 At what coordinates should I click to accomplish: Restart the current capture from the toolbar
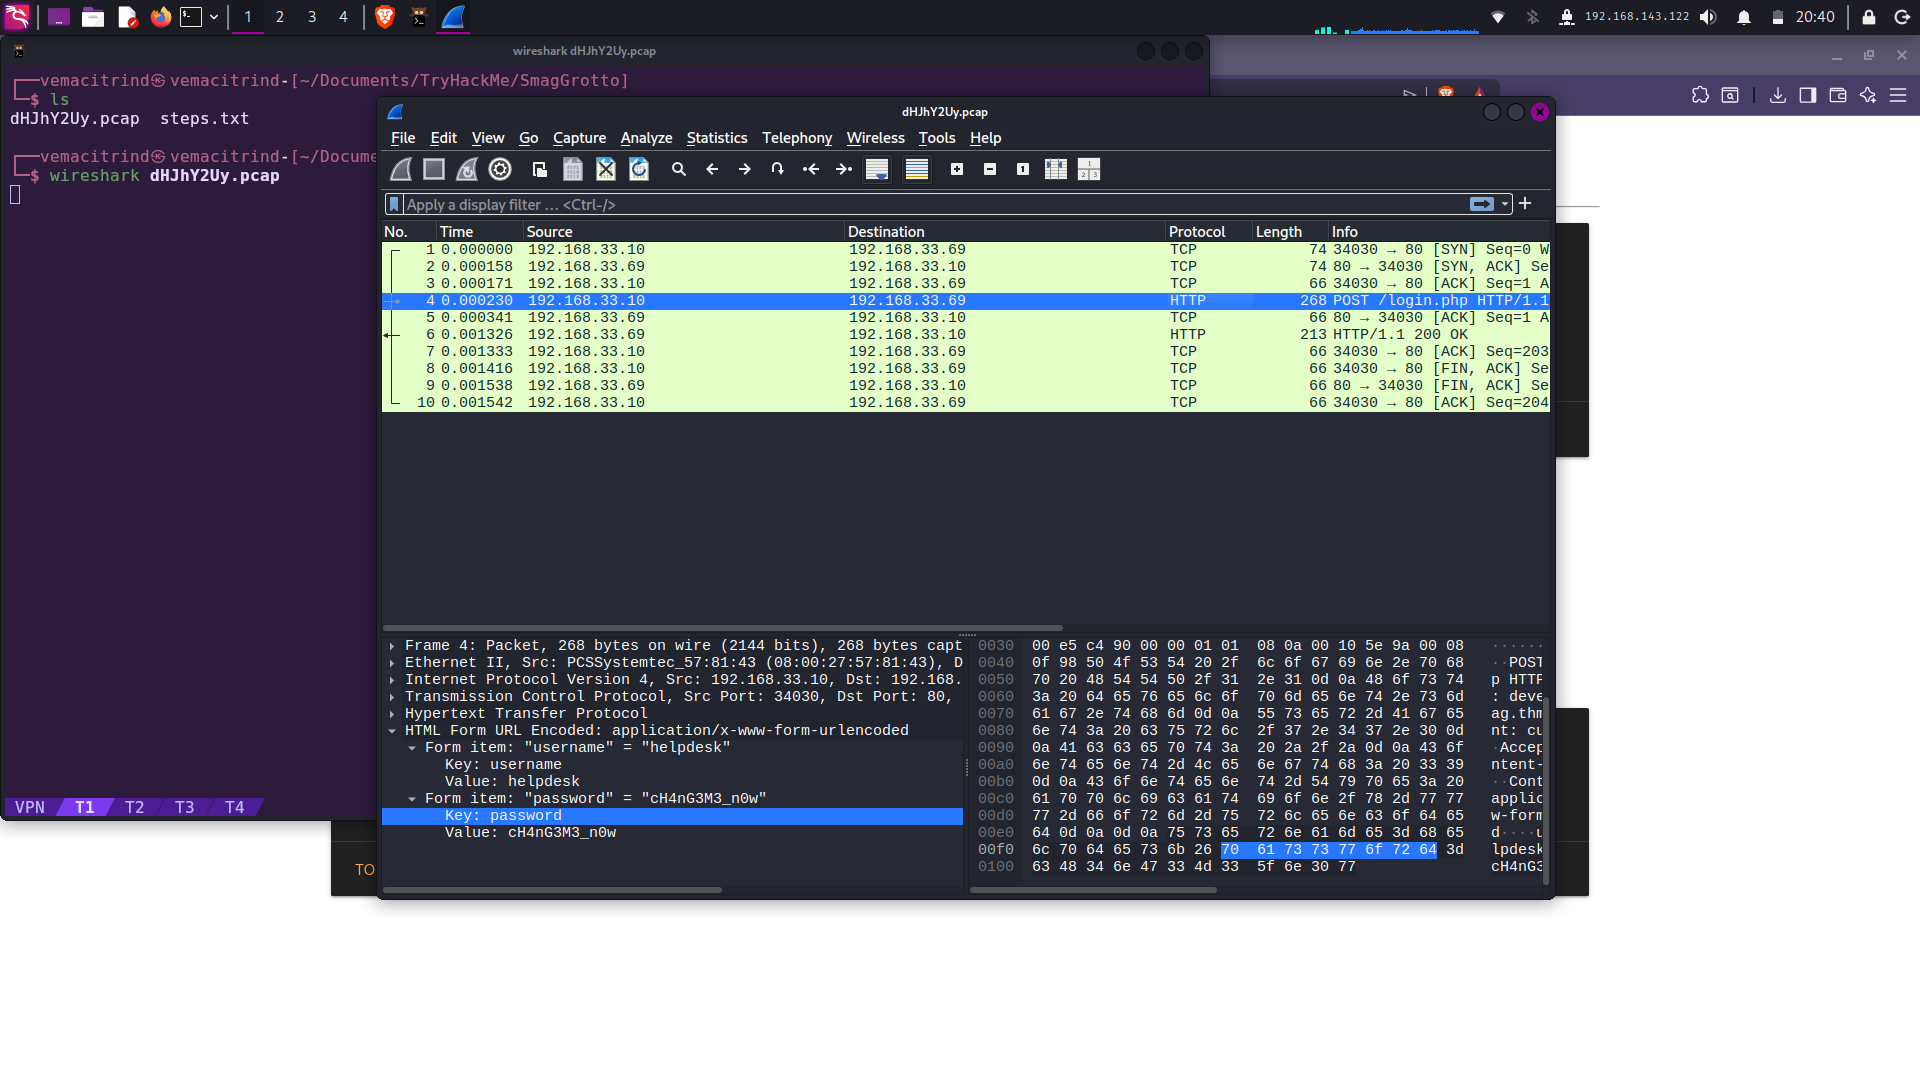click(x=467, y=169)
